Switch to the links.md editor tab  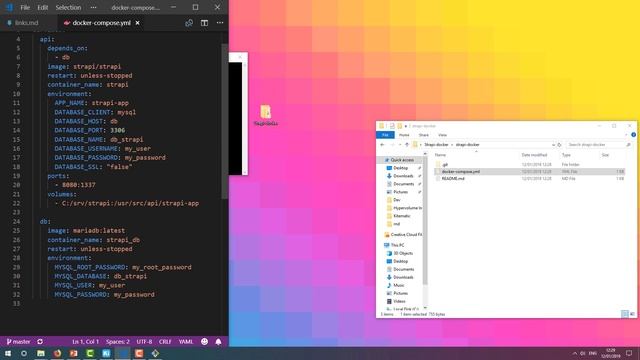click(26, 23)
